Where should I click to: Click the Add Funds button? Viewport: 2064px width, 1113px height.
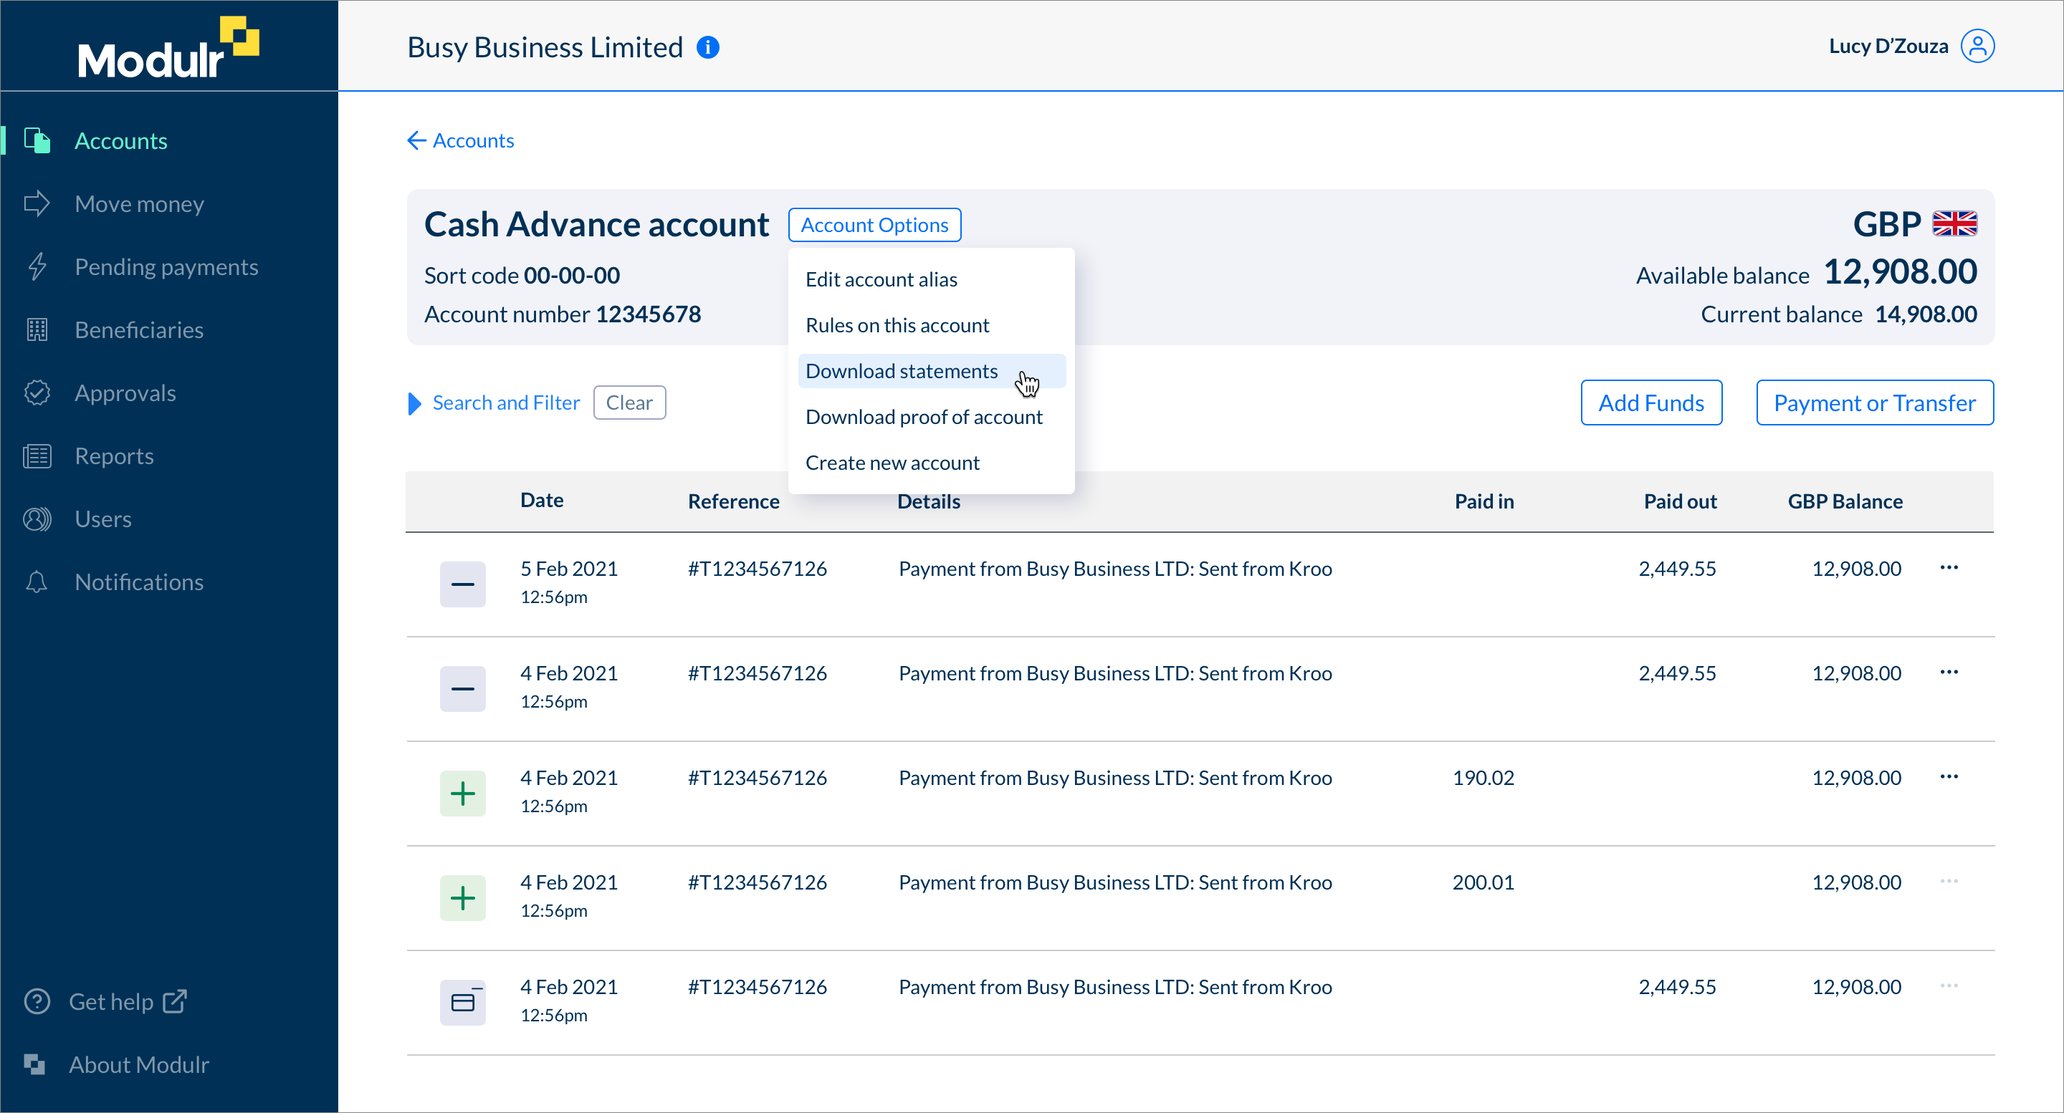pos(1651,403)
